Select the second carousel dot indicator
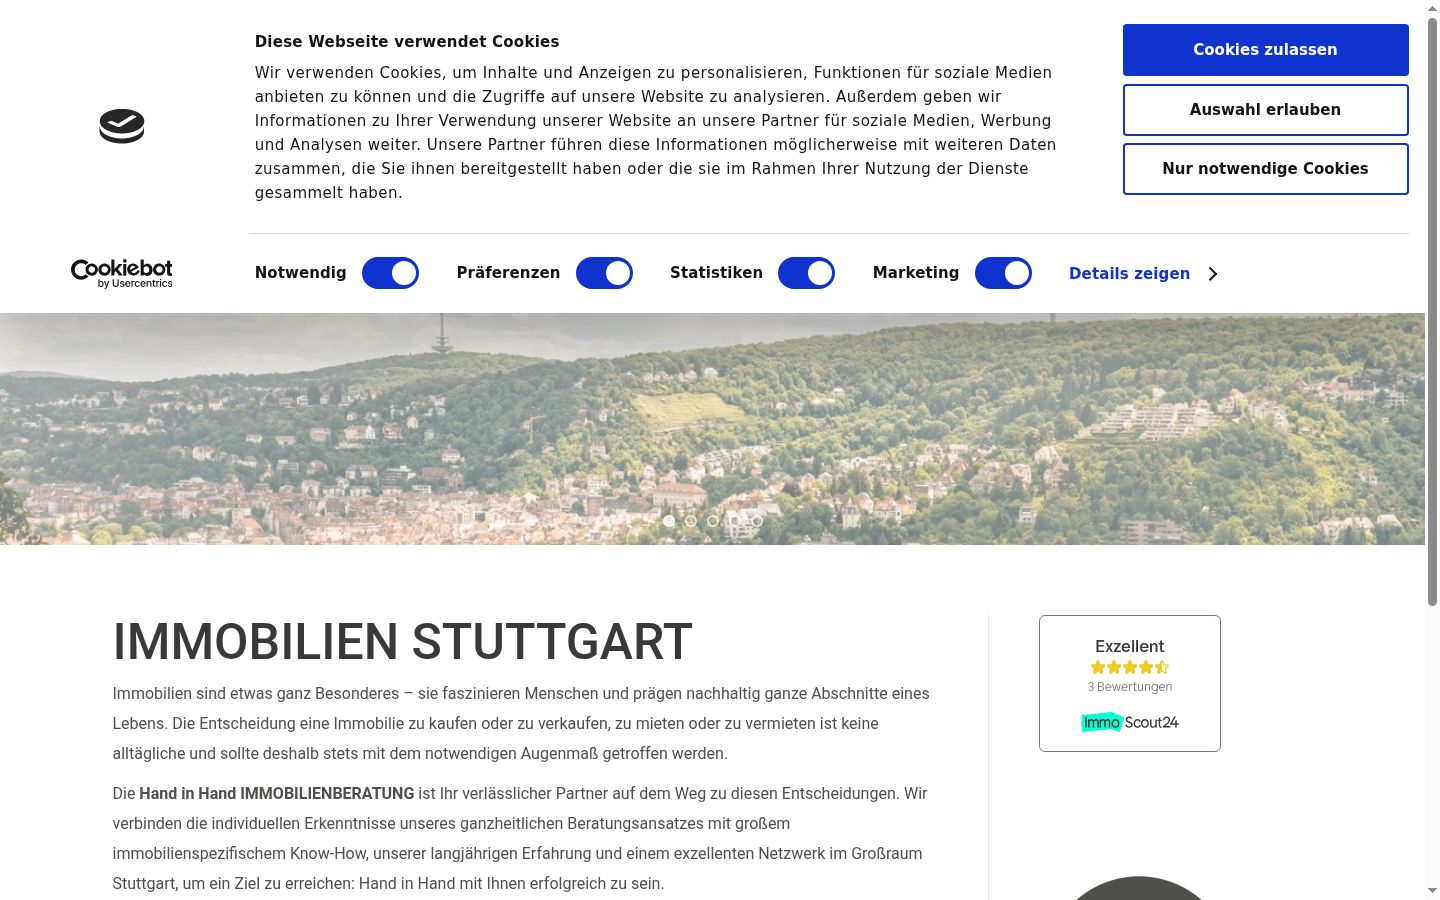The image size is (1440, 900). pyautogui.click(x=691, y=521)
